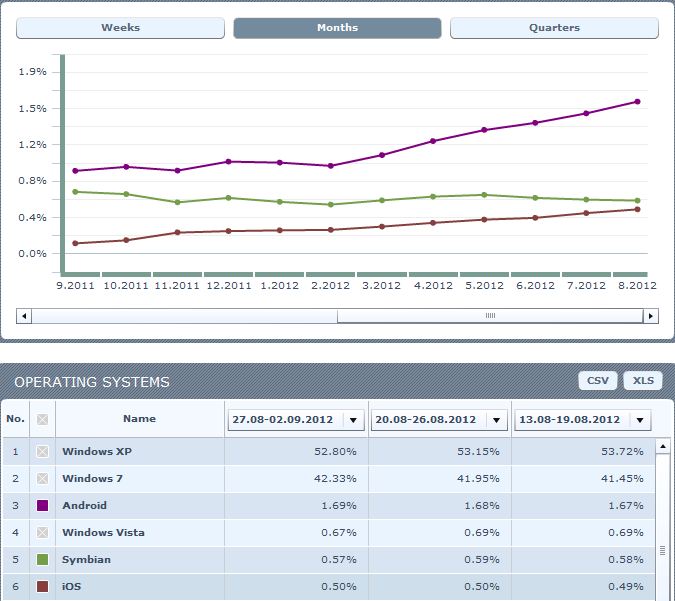
Task: Click the purple Android color swatch
Action: click(x=42, y=506)
